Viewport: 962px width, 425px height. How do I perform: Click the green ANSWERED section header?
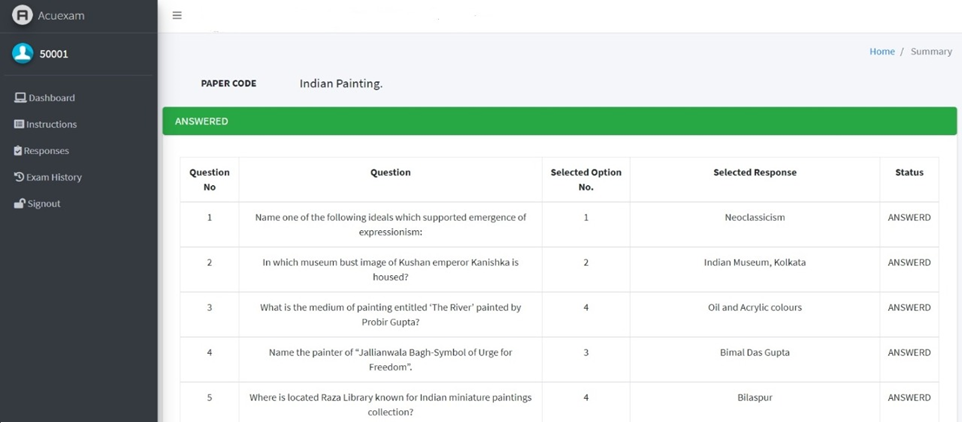coord(559,121)
